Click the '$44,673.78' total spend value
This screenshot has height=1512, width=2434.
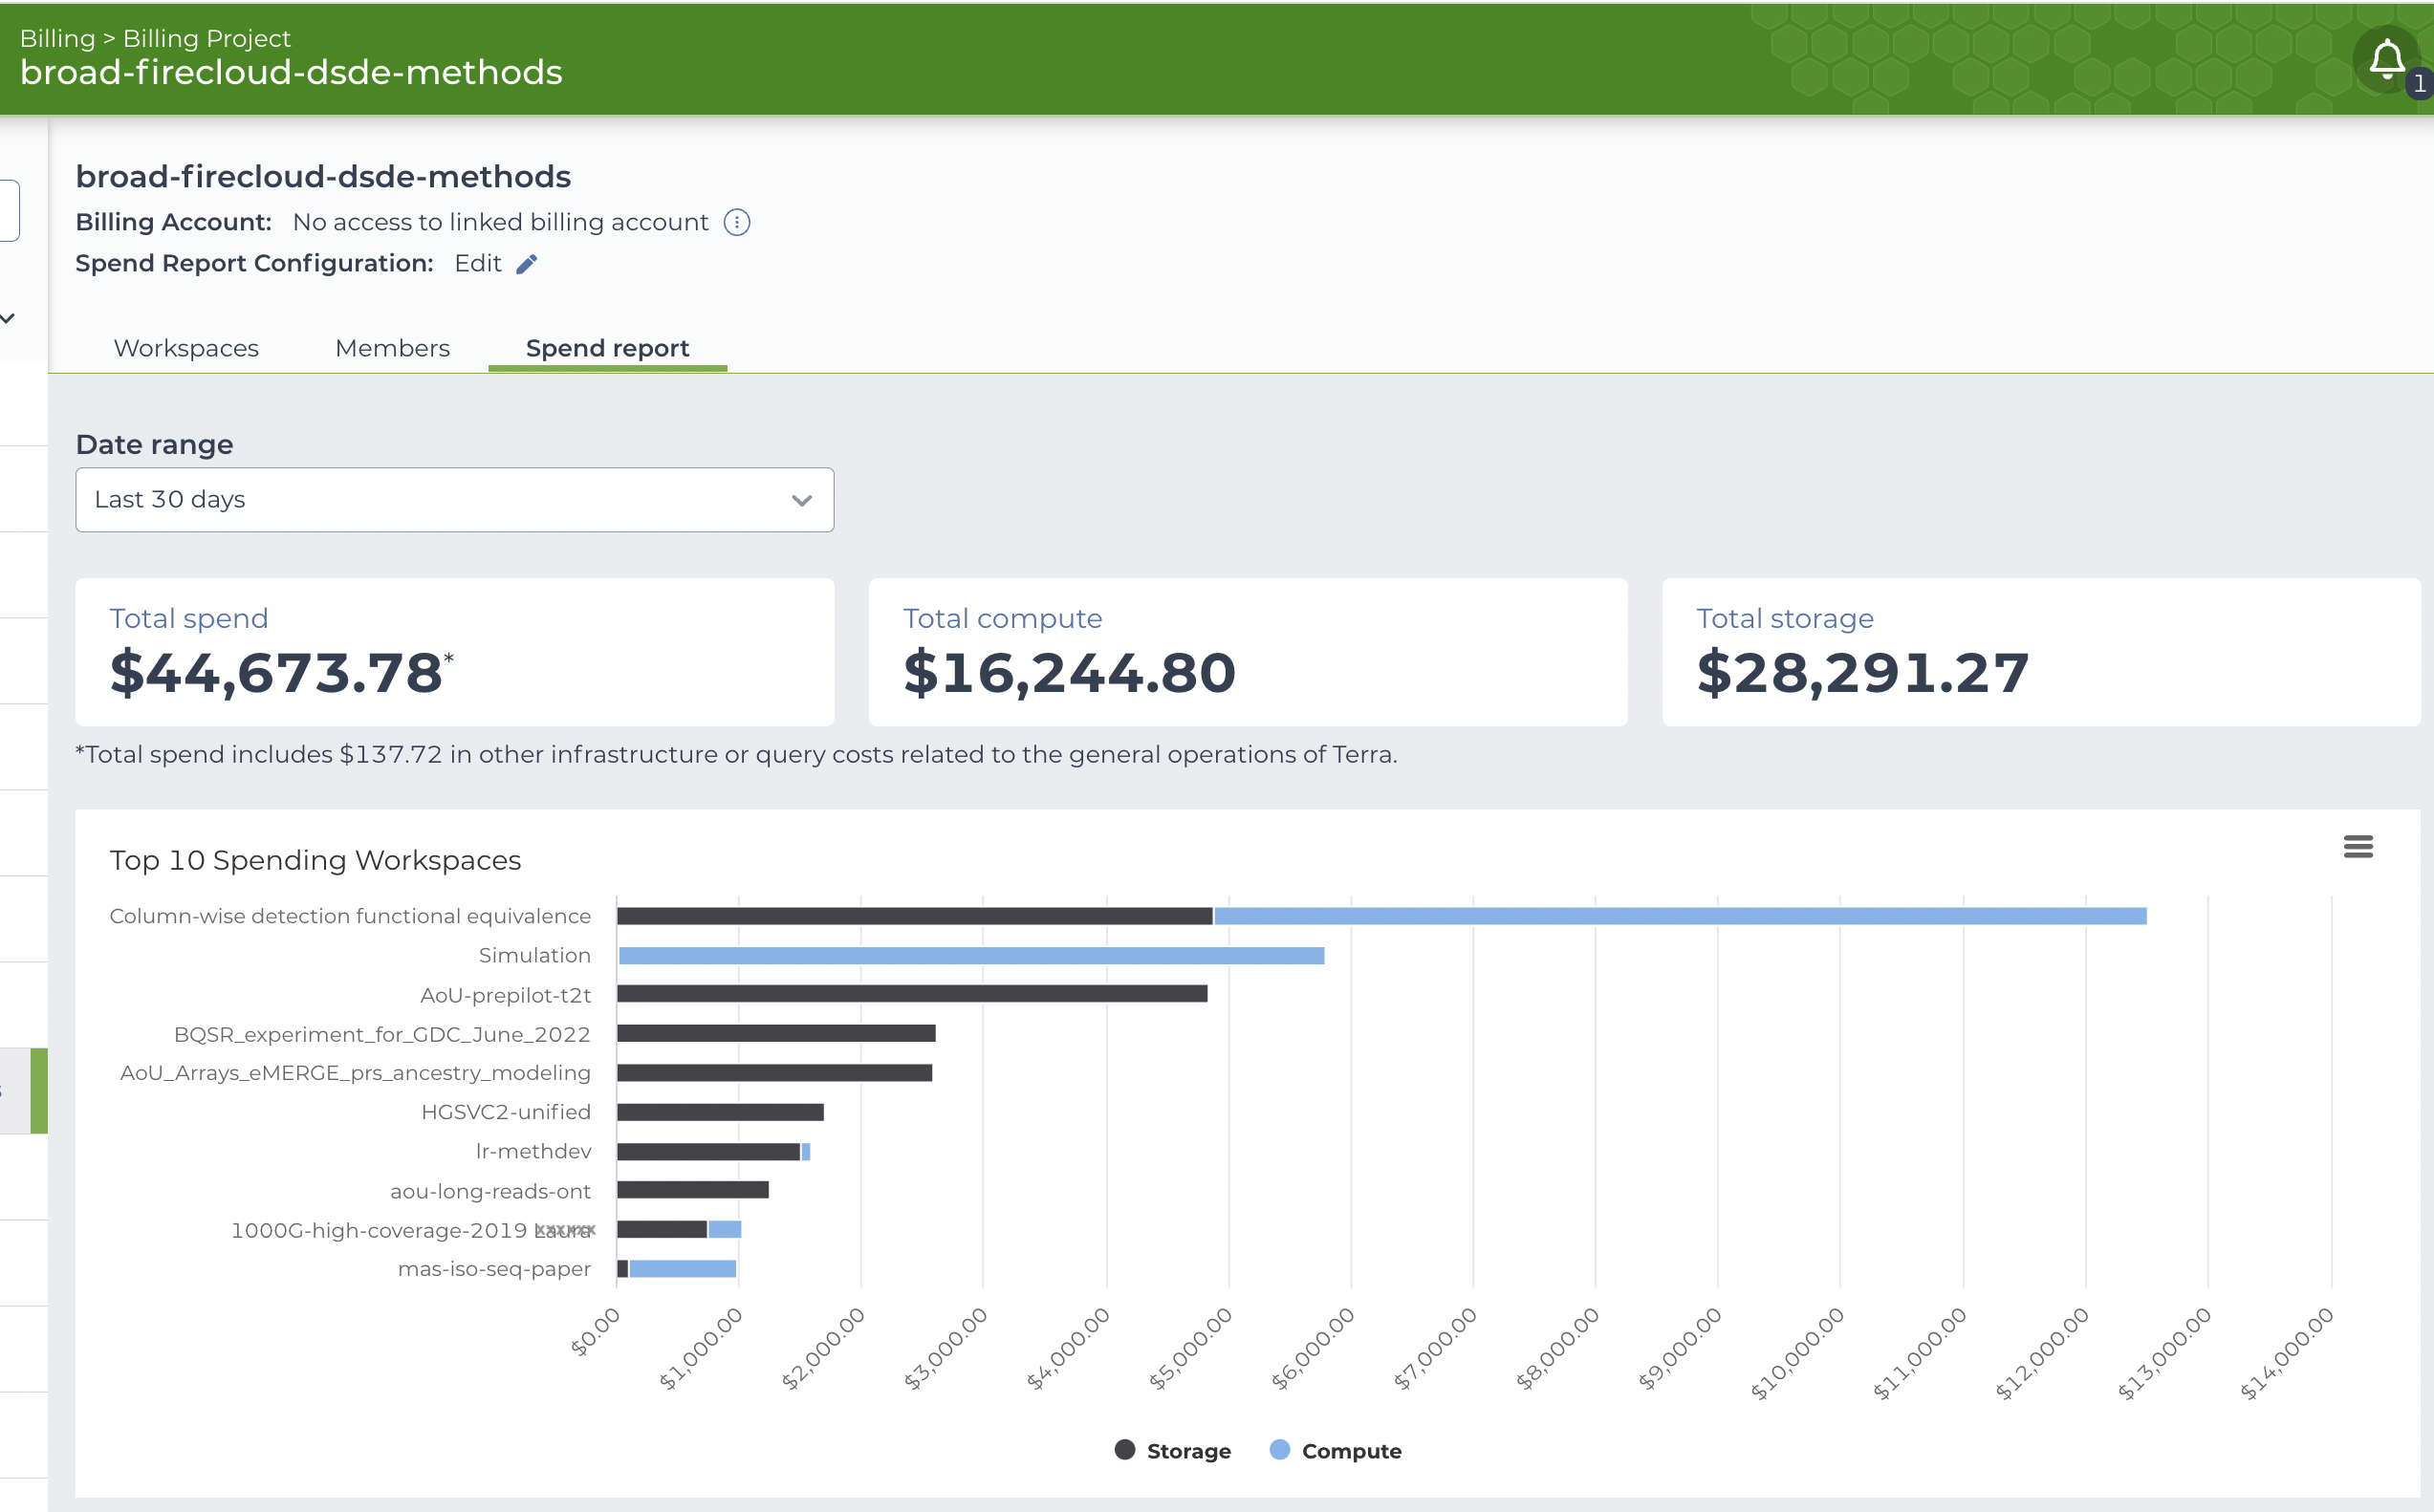pyautogui.click(x=276, y=672)
